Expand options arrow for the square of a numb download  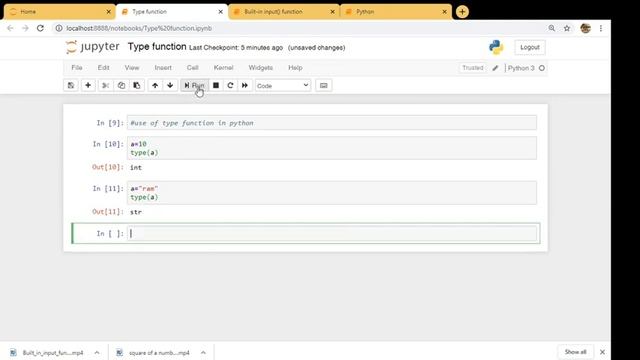point(203,353)
